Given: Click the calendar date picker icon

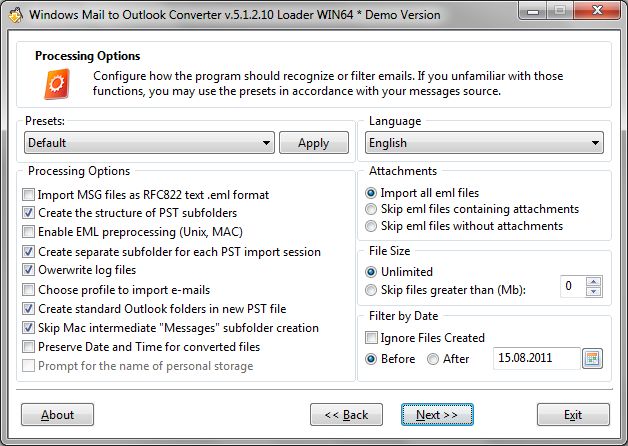Looking at the screenshot, I should [x=591, y=359].
